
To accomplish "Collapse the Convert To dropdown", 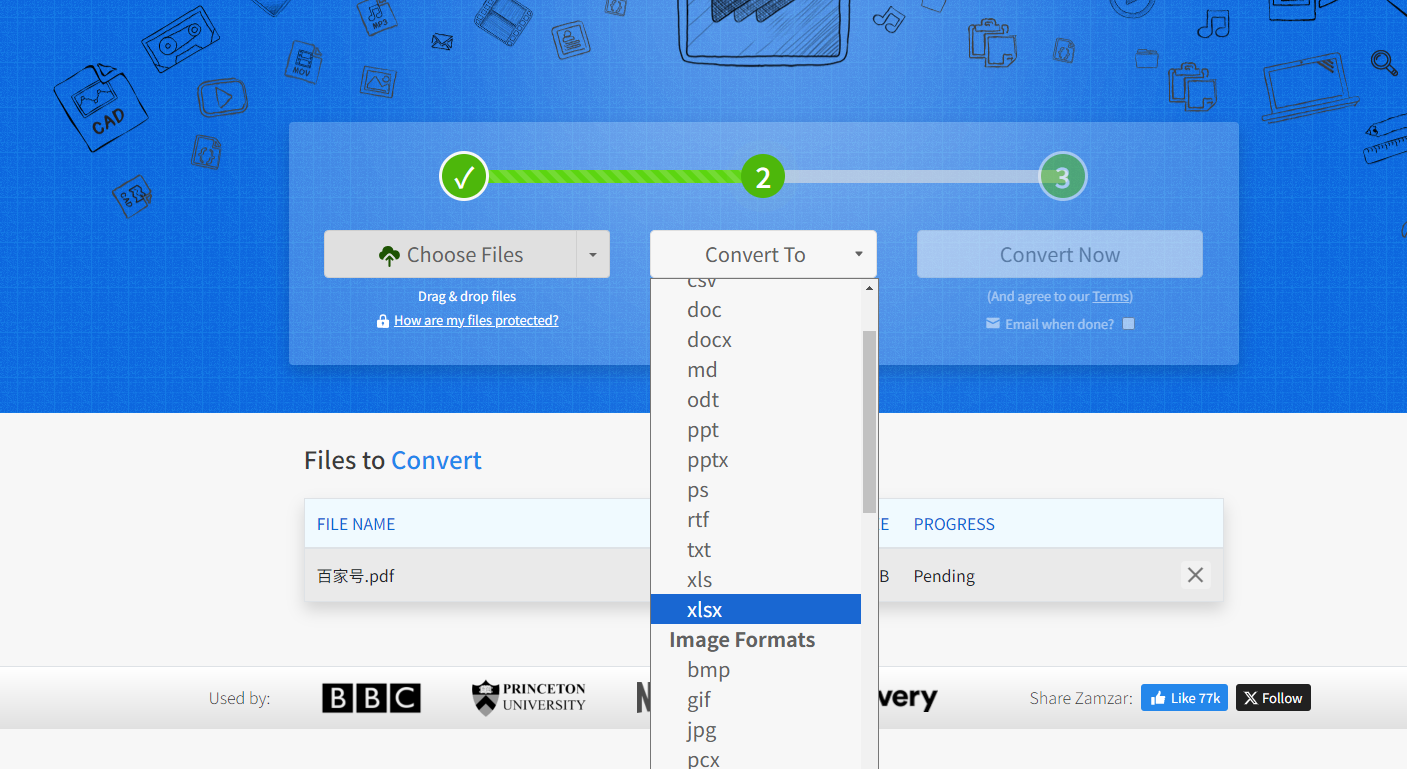I will 763,255.
